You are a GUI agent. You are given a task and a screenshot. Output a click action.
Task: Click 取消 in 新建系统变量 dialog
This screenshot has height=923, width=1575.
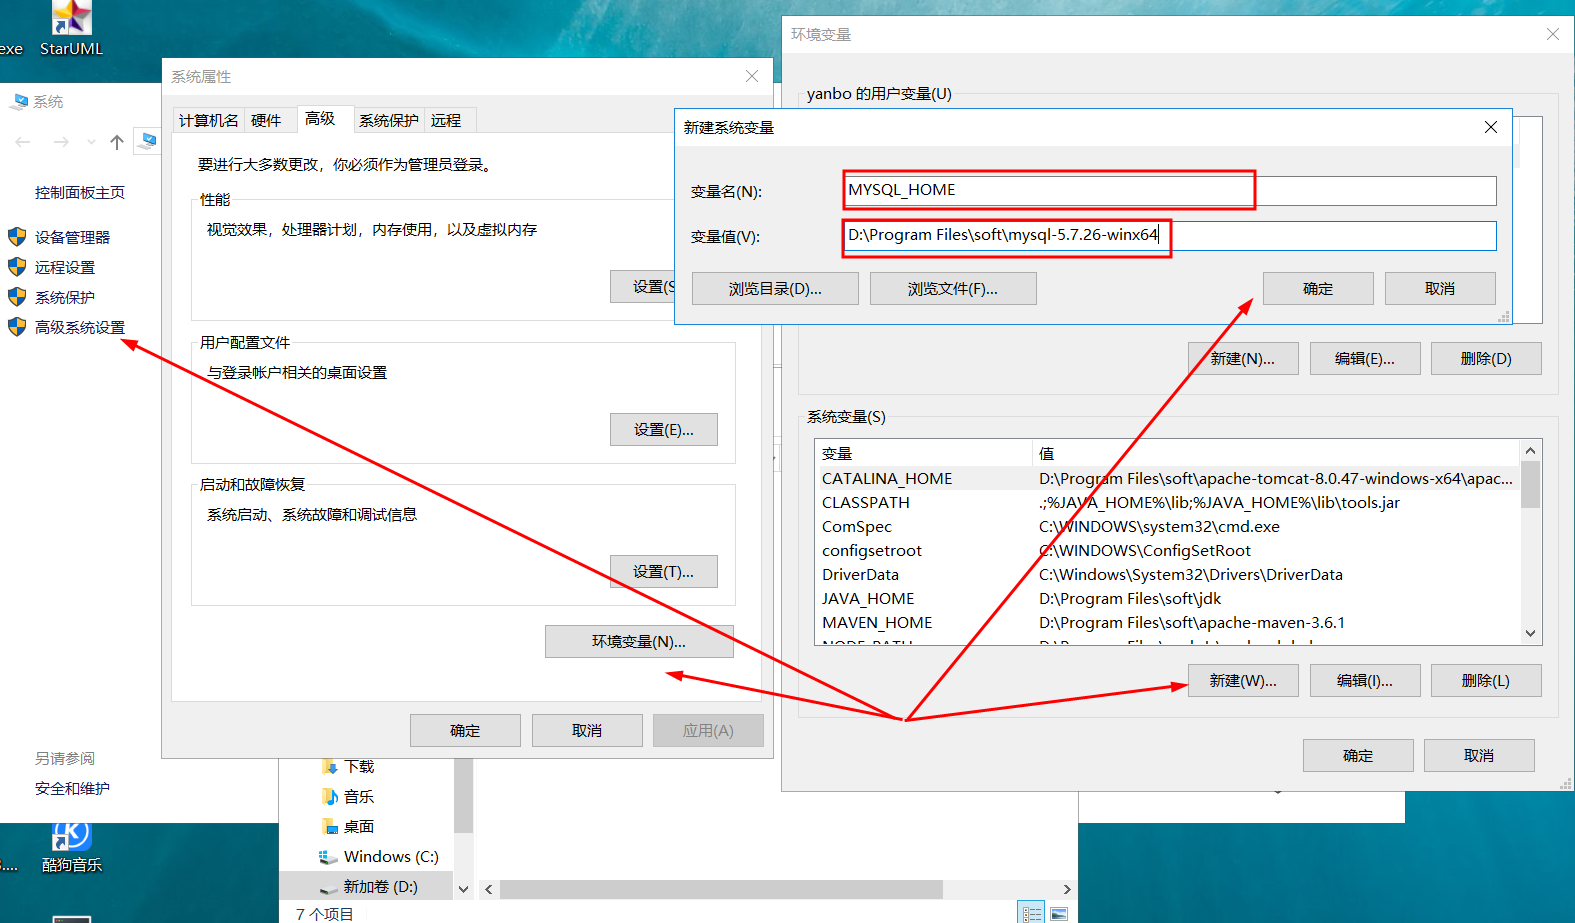1440,288
